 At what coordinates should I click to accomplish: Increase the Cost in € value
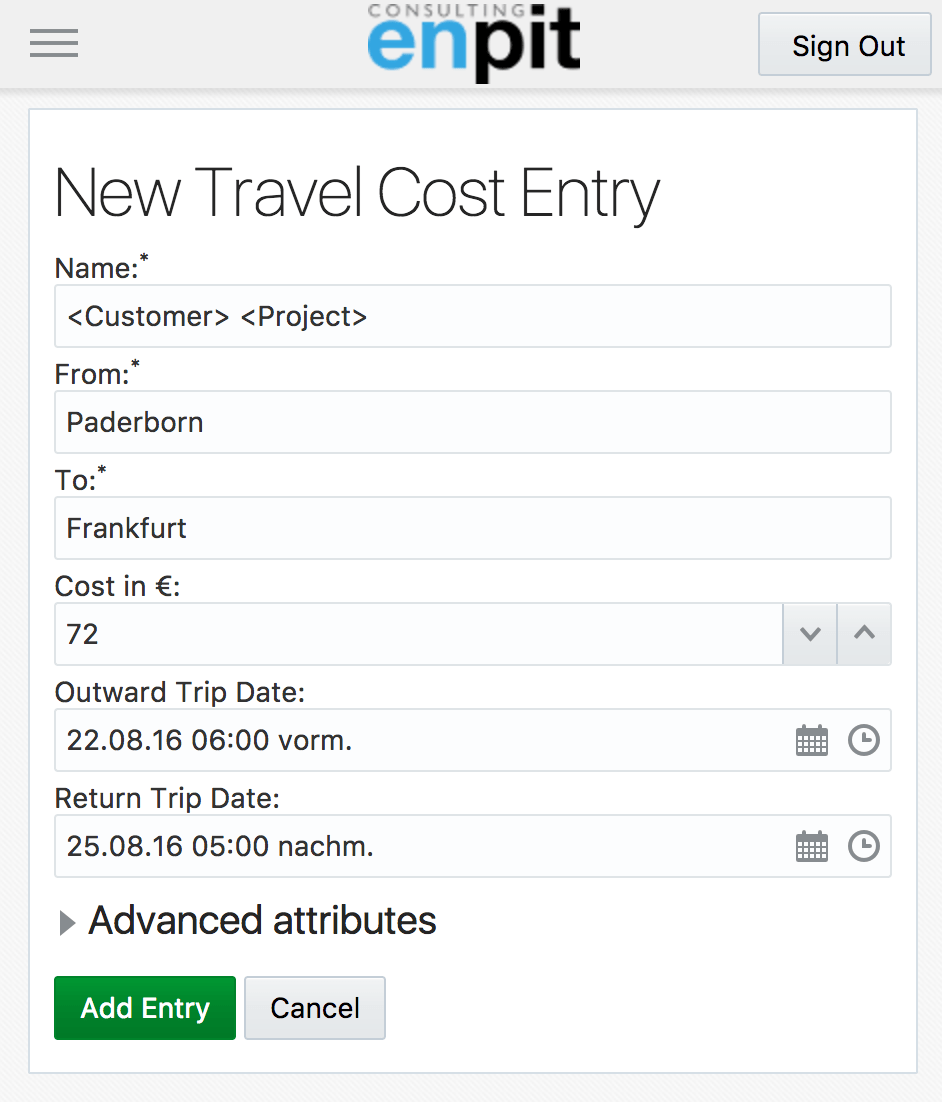pyautogui.click(x=864, y=634)
